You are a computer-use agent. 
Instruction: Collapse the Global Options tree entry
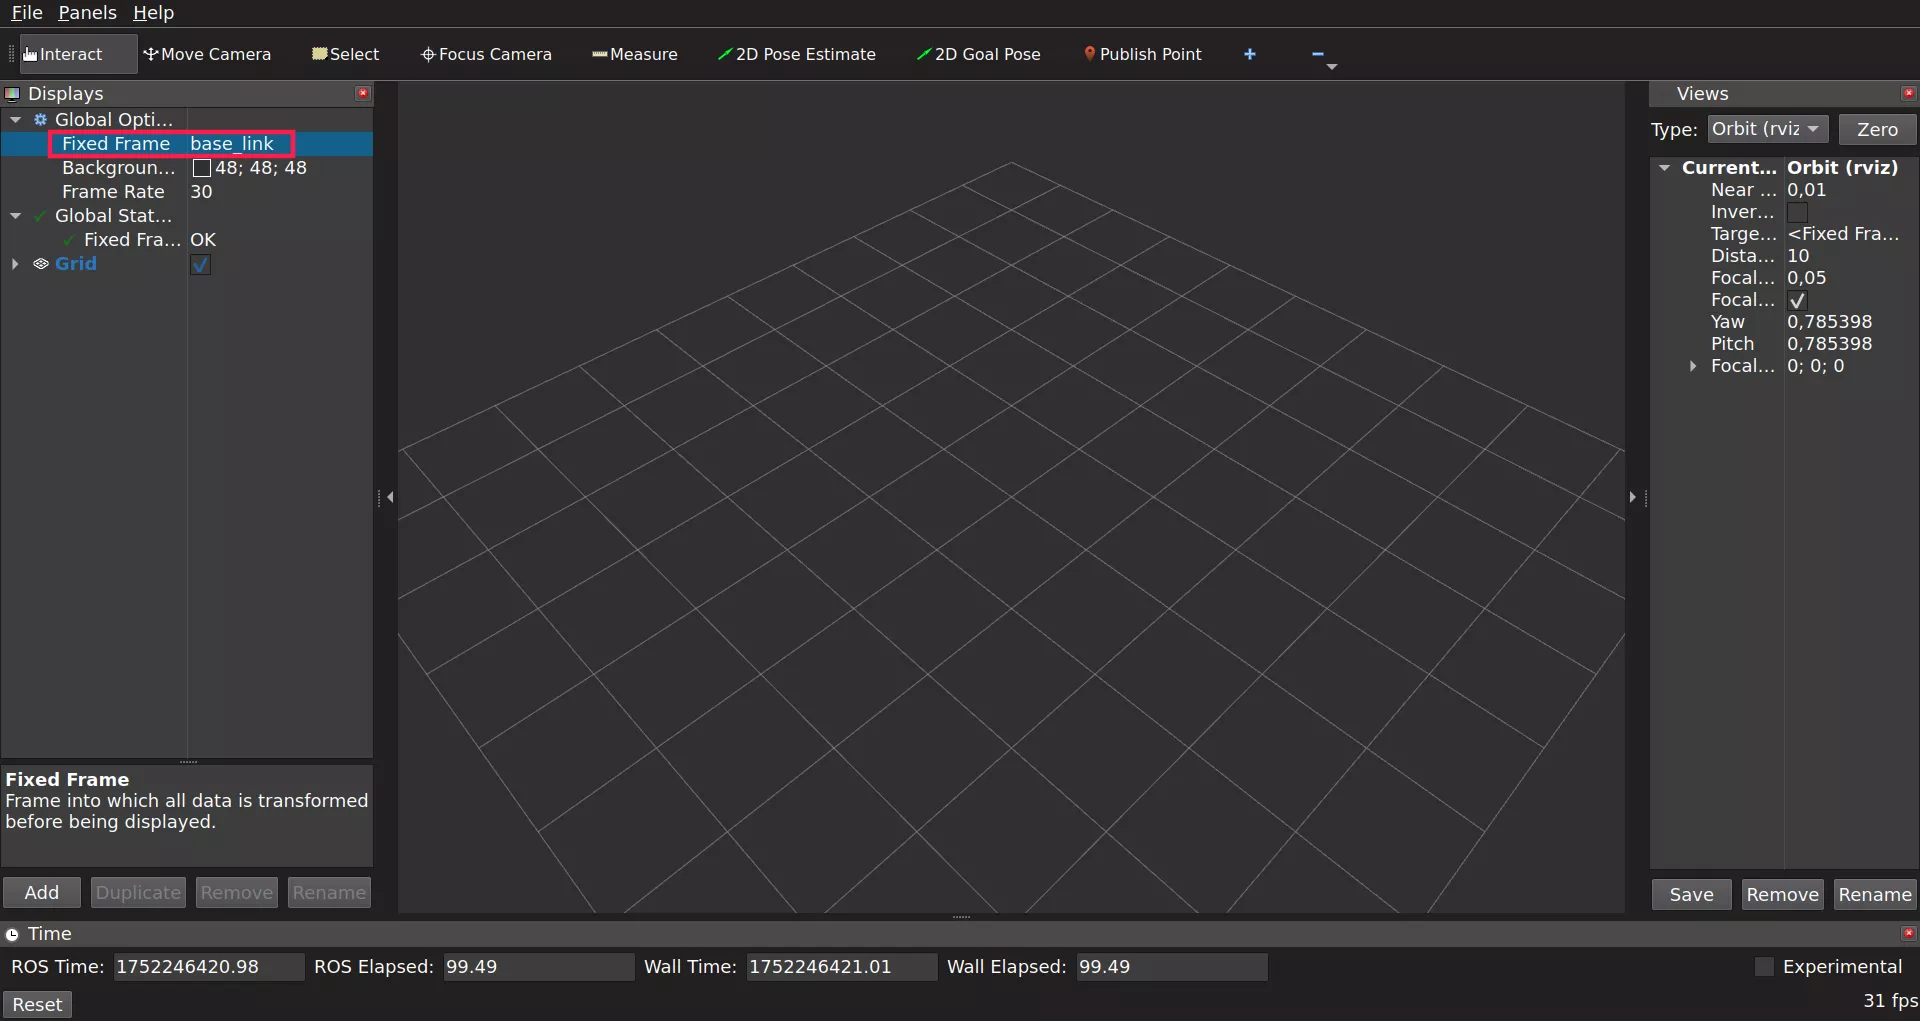point(15,119)
